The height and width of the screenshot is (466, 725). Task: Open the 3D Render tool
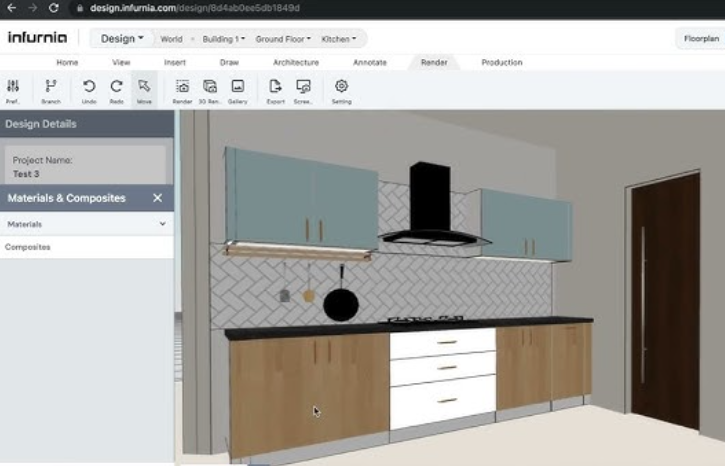(x=210, y=91)
